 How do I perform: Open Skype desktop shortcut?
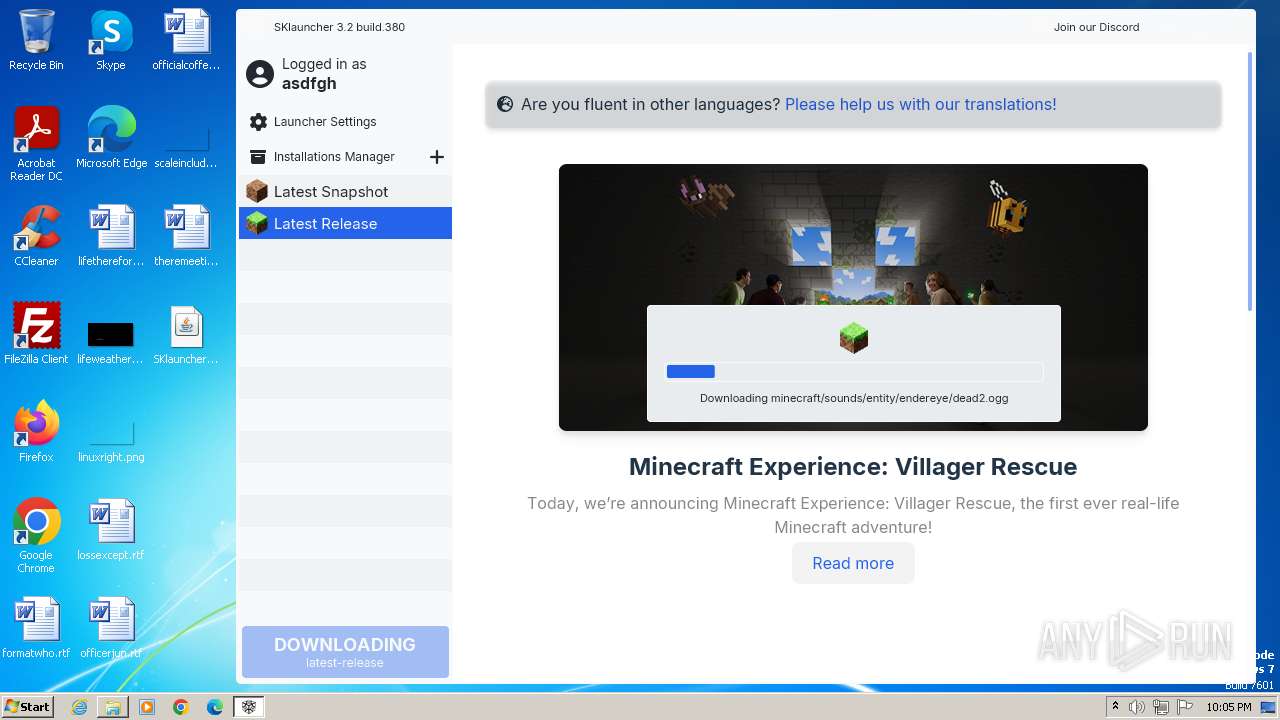[x=111, y=41]
